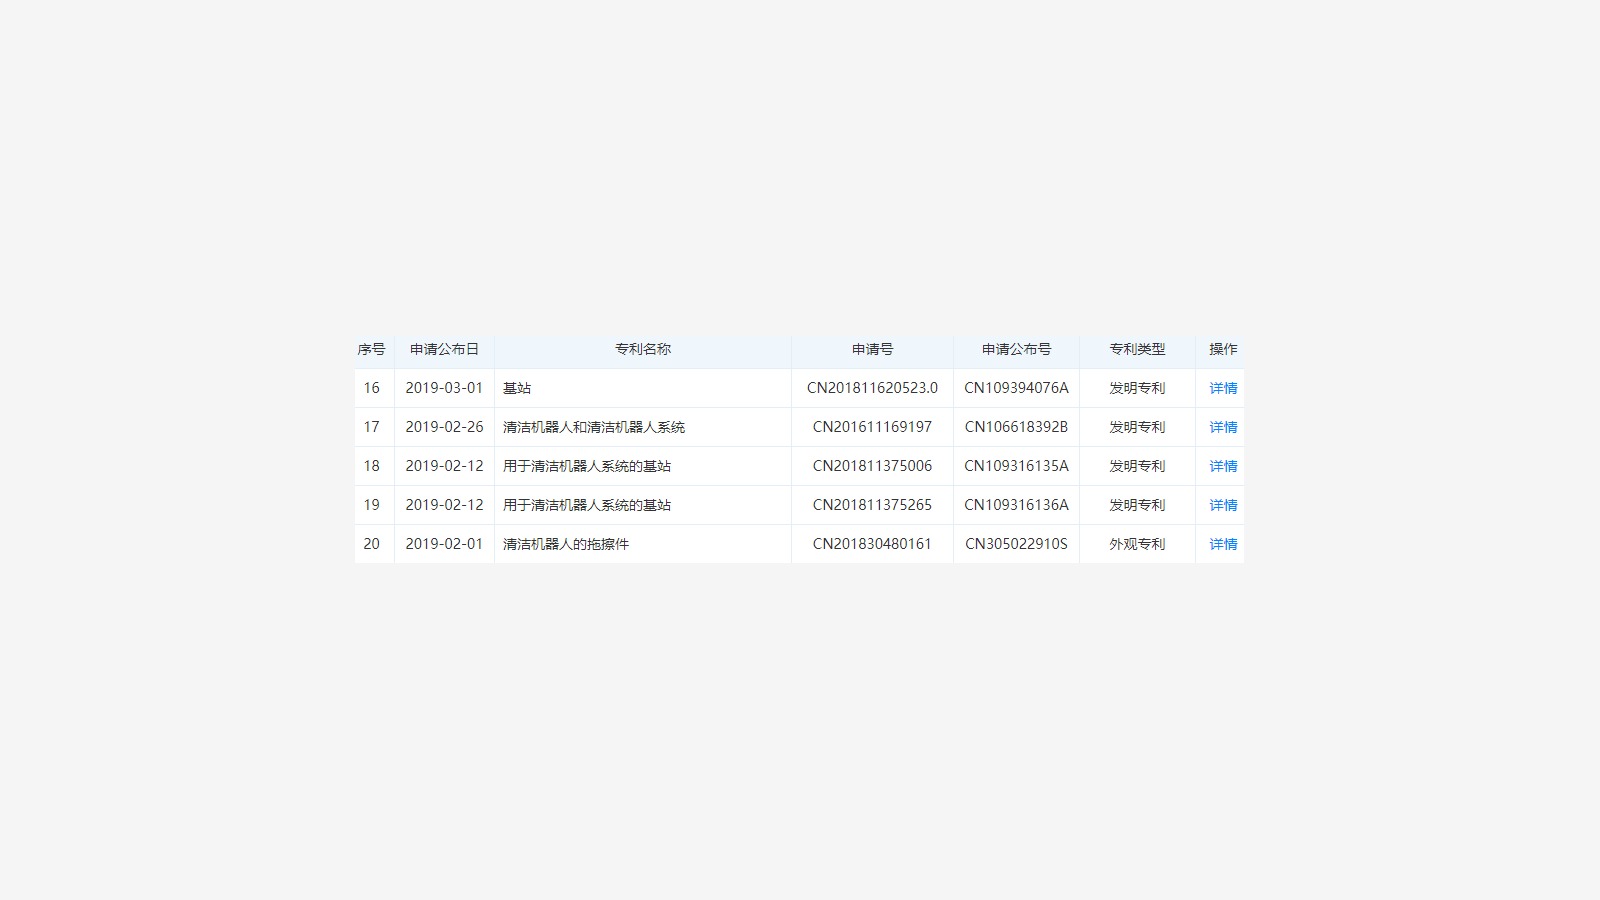Viewport: 1600px width, 900px height.
Task: Select patent name 清洁机器人的拖擦件
Action: click(x=566, y=544)
